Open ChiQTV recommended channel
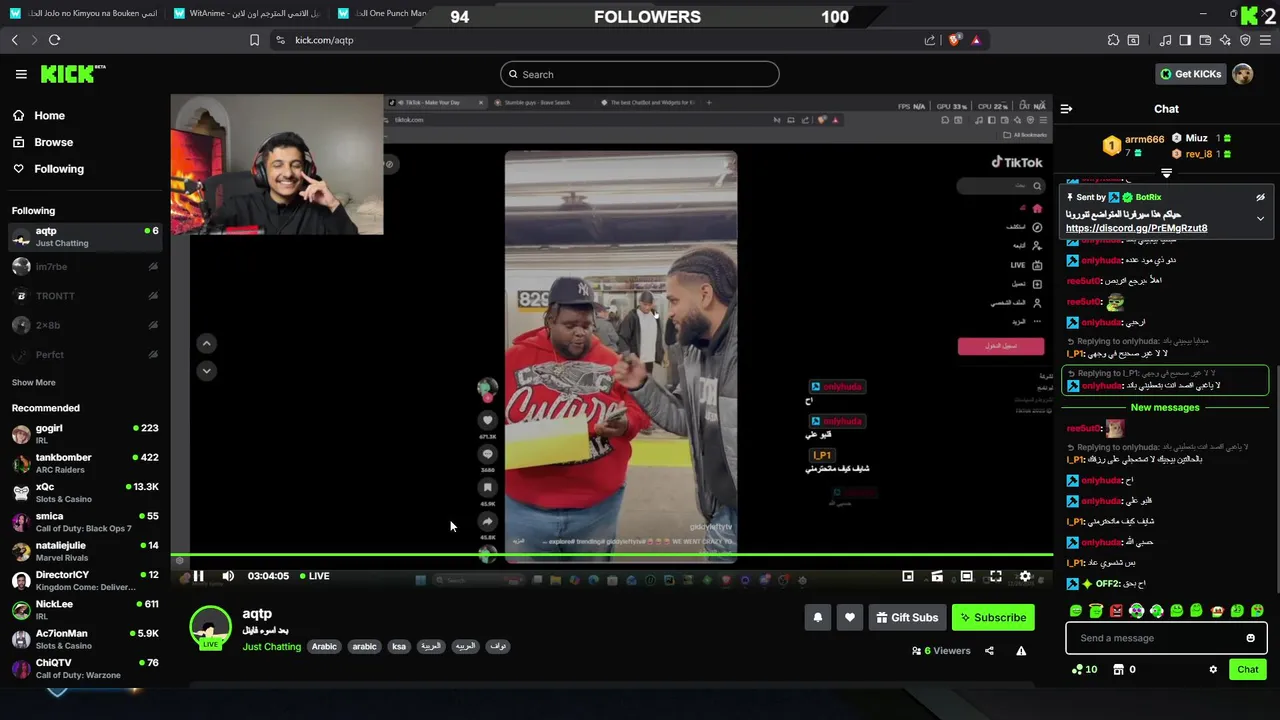 click(85, 668)
